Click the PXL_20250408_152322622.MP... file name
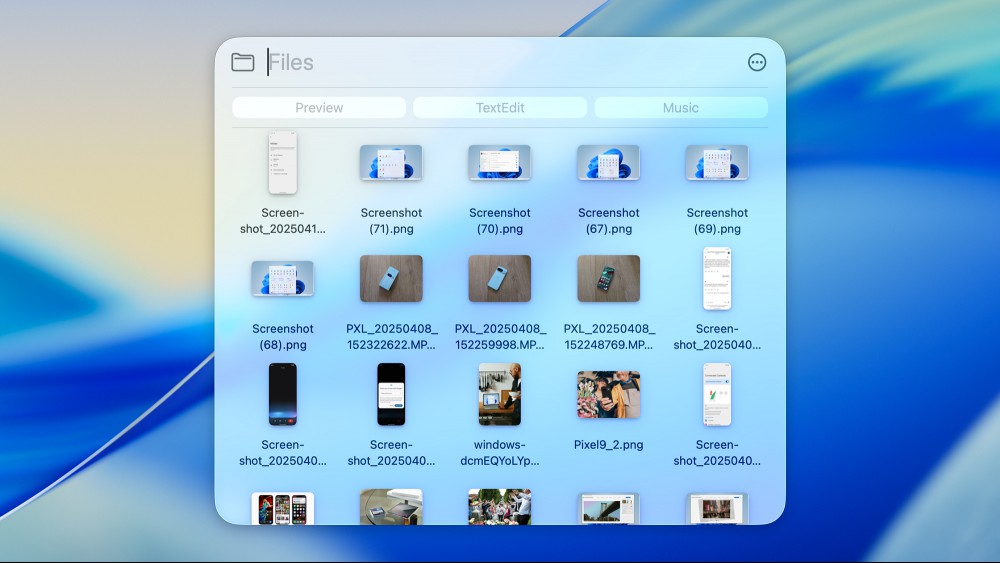Viewport: 1000px width, 563px height. pyautogui.click(x=392, y=337)
